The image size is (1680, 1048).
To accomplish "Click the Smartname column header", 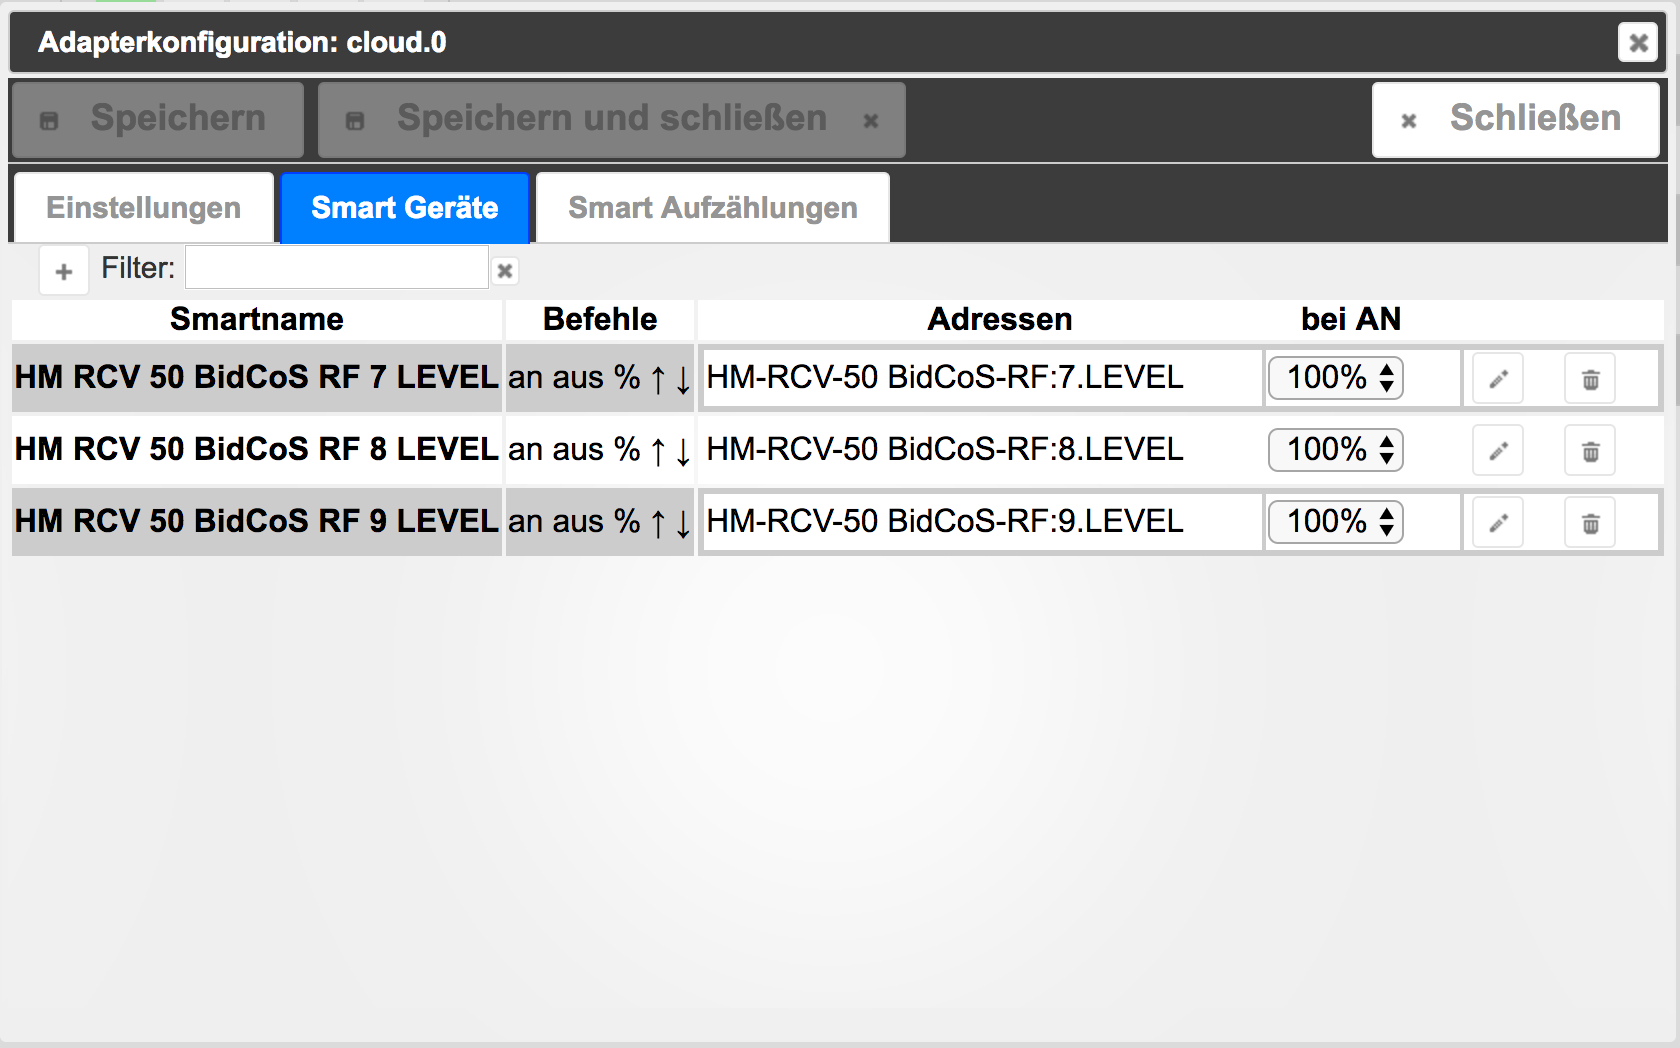I will [257, 320].
